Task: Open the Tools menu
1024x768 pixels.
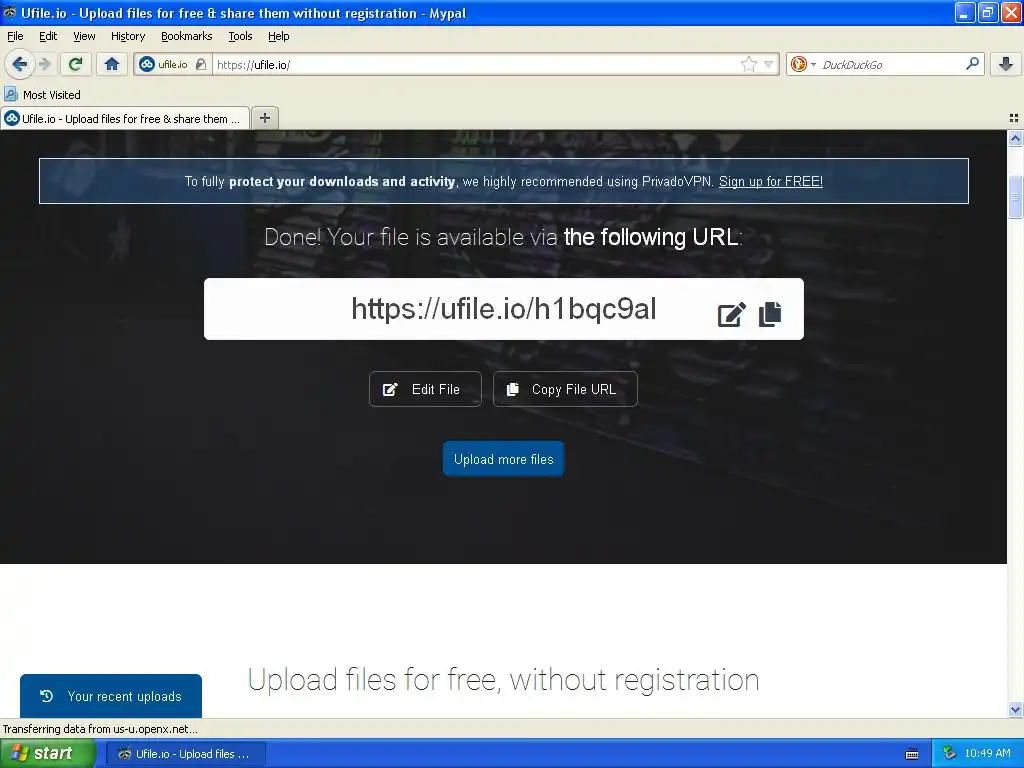Action: [240, 36]
